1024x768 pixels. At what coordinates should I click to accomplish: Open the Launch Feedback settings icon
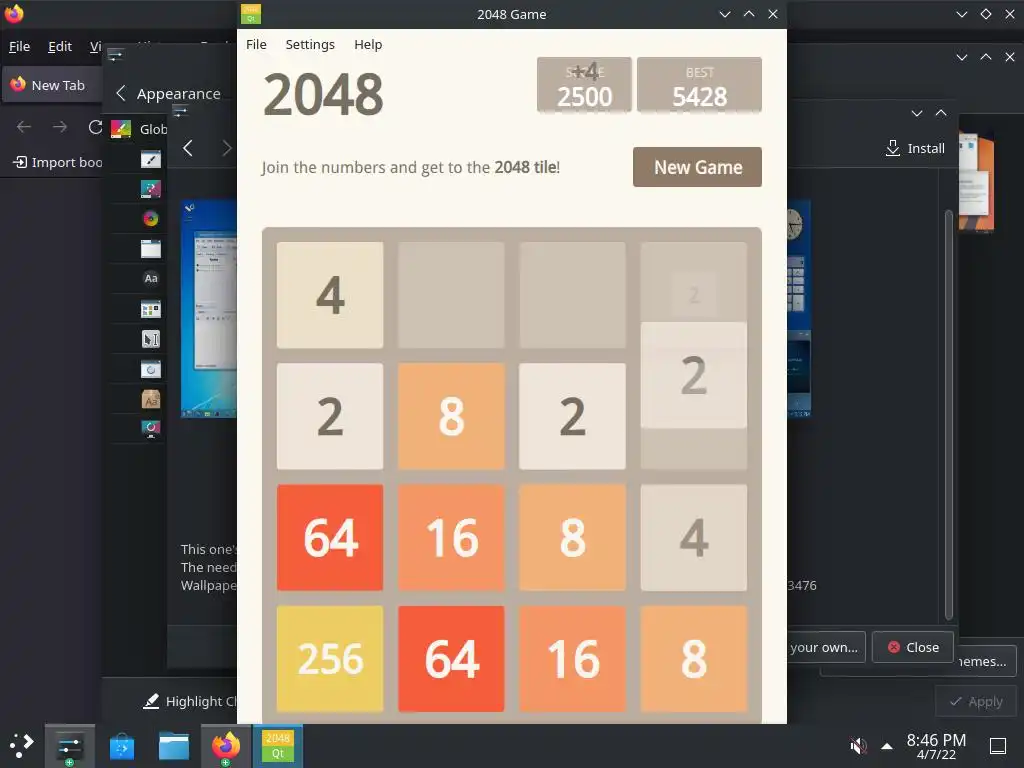pos(151,370)
